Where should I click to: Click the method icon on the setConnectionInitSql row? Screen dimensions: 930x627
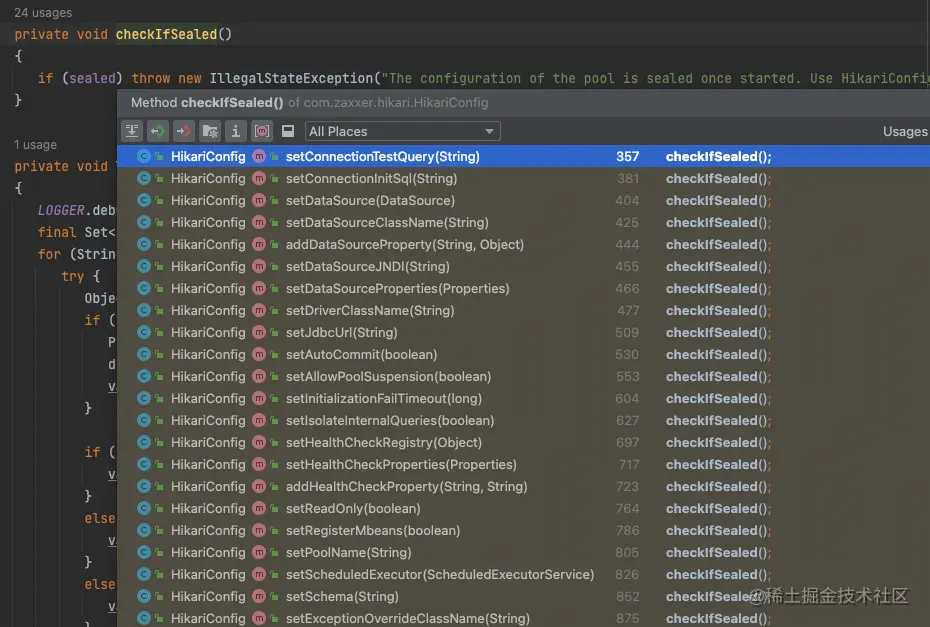pos(259,179)
